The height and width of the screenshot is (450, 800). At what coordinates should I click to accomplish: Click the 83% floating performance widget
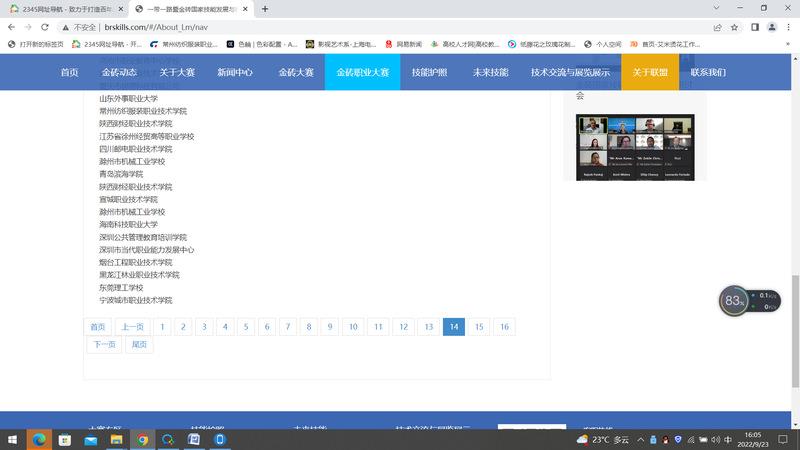pyautogui.click(x=735, y=300)
